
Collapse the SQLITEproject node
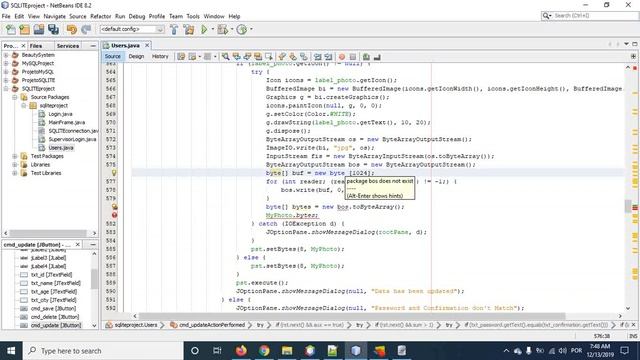(x=6, y=89)
